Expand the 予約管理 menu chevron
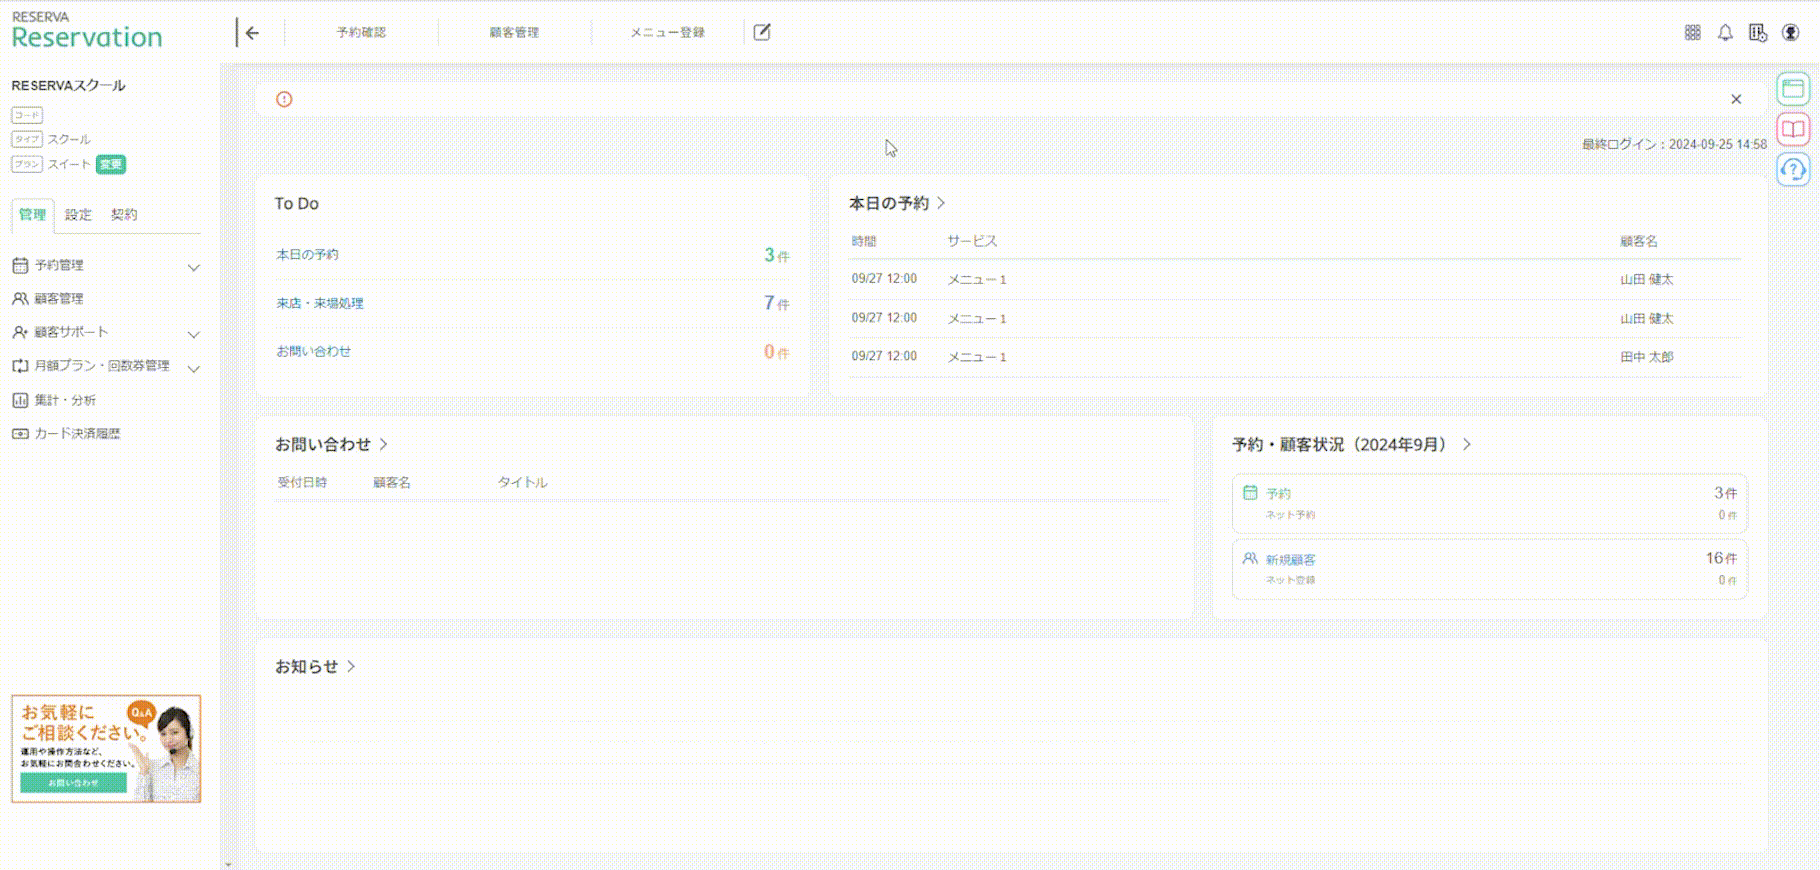The image size is (1820, 870). (x=194, y=267)
